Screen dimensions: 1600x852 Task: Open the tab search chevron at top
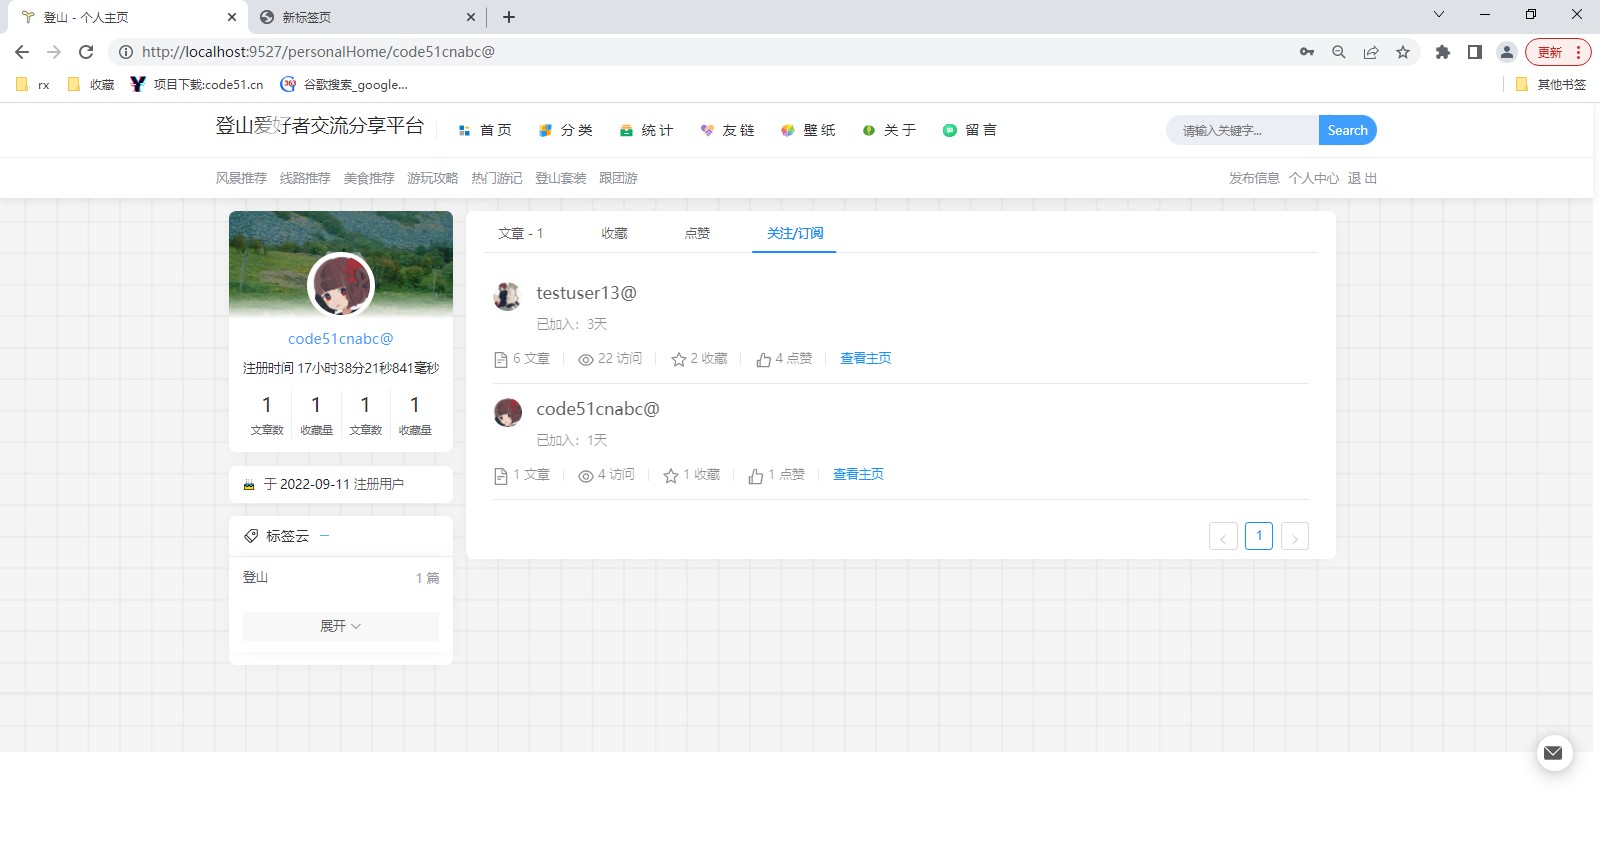pos(1439,14)
